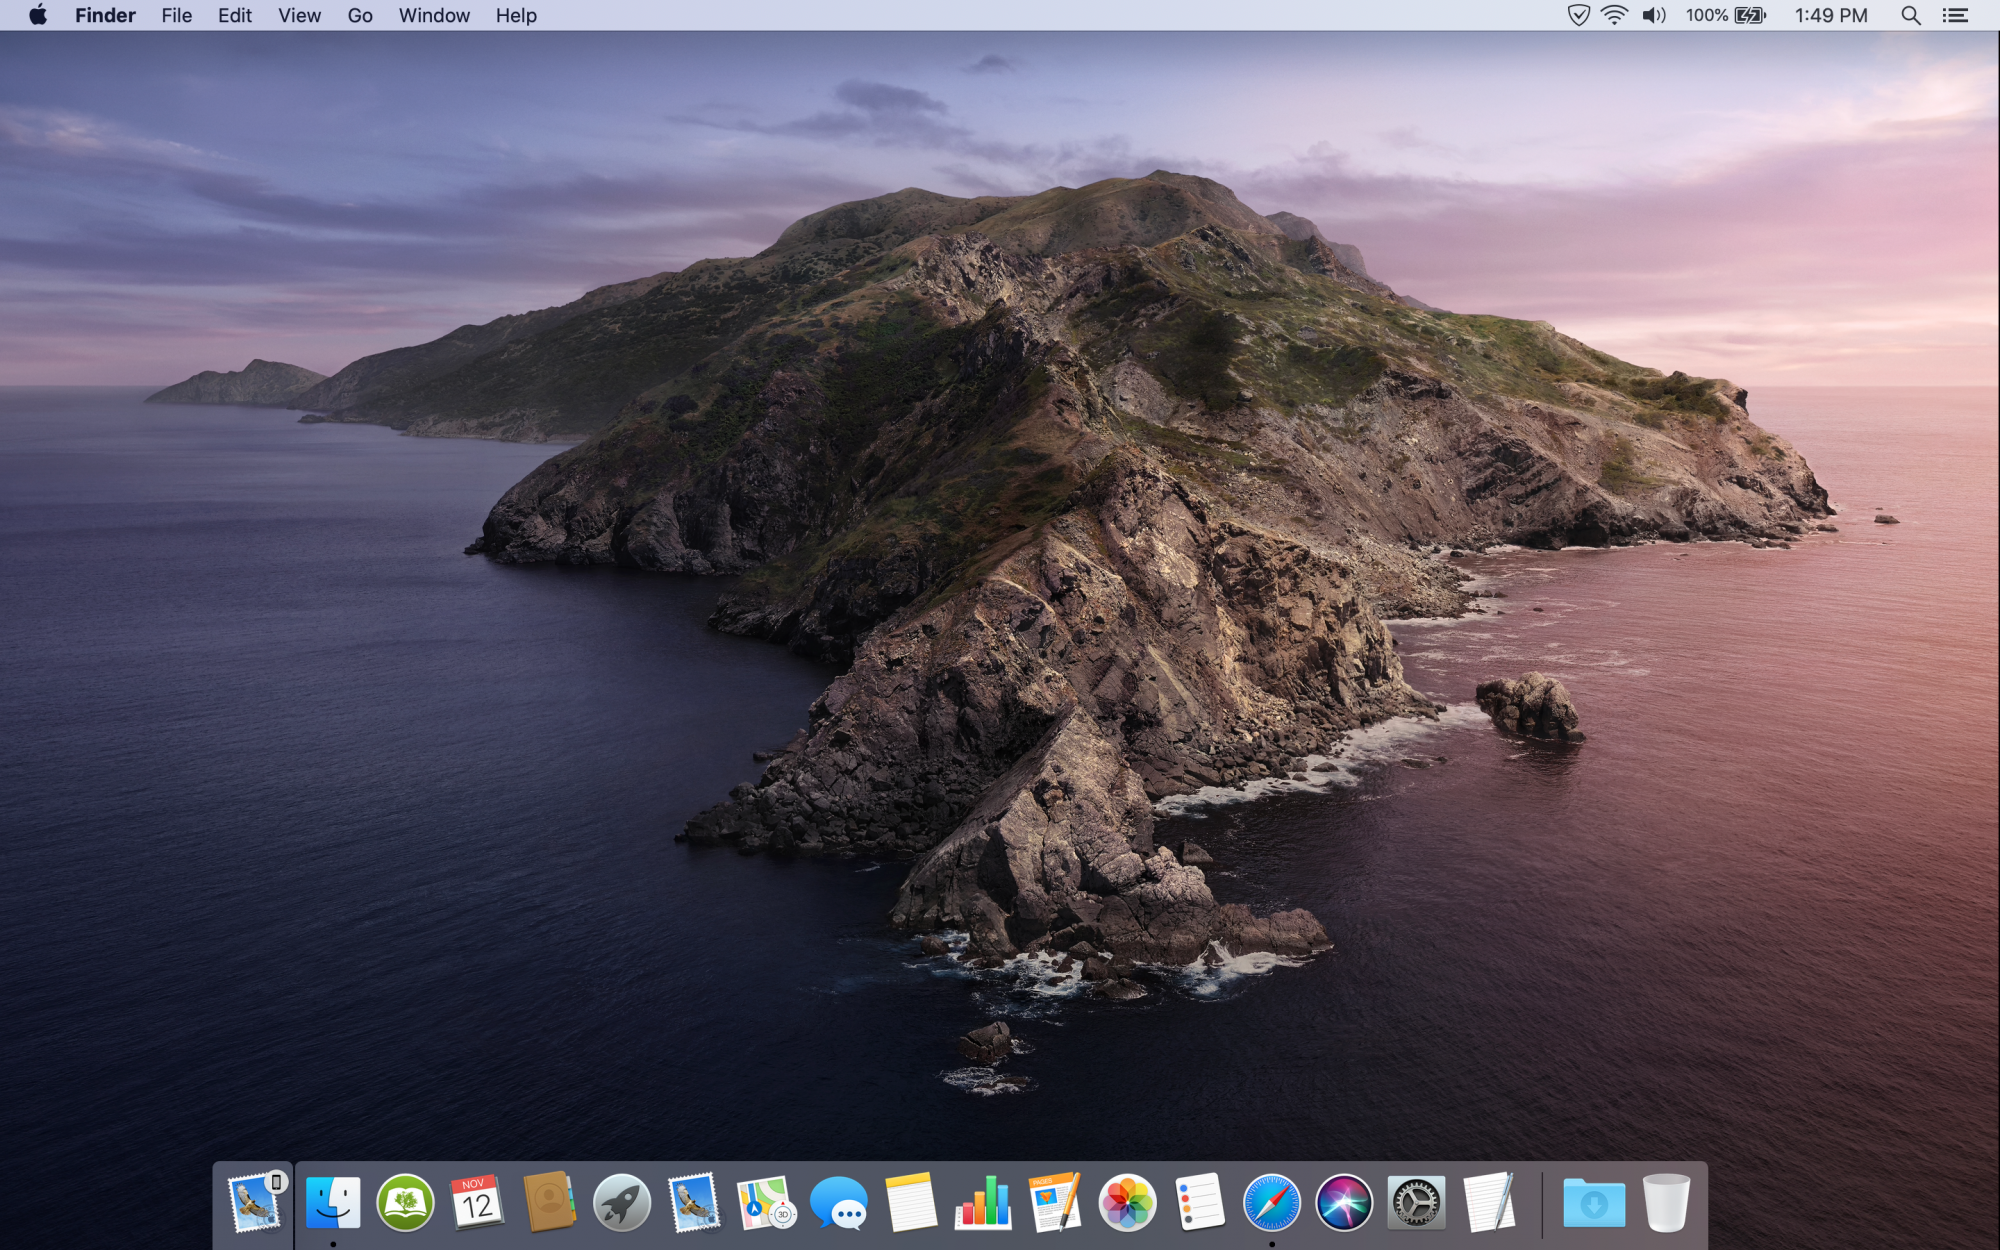2000x1250 pixels.
Task: Launch Safari compass icon
Action: [1272, 1202]
